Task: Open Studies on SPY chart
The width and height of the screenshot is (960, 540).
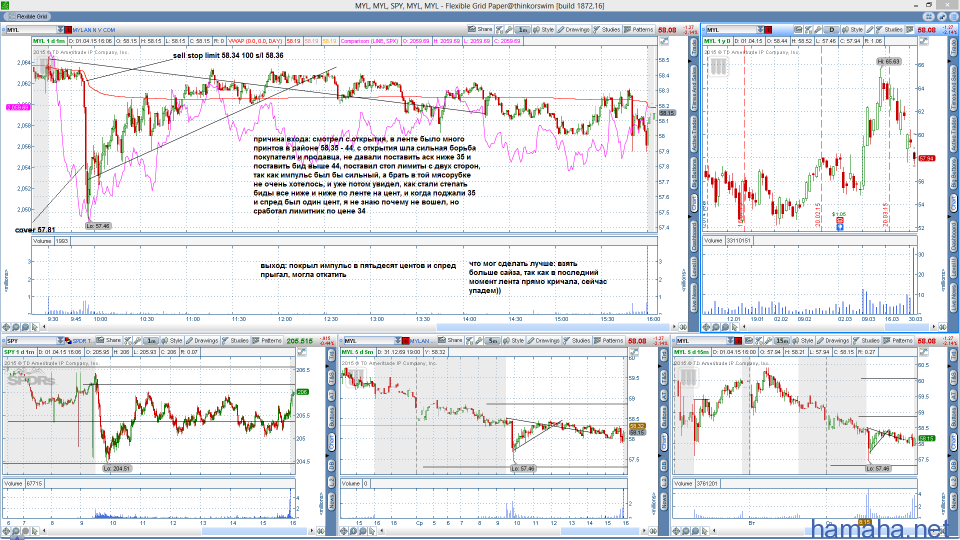Action: coord(235,340)
